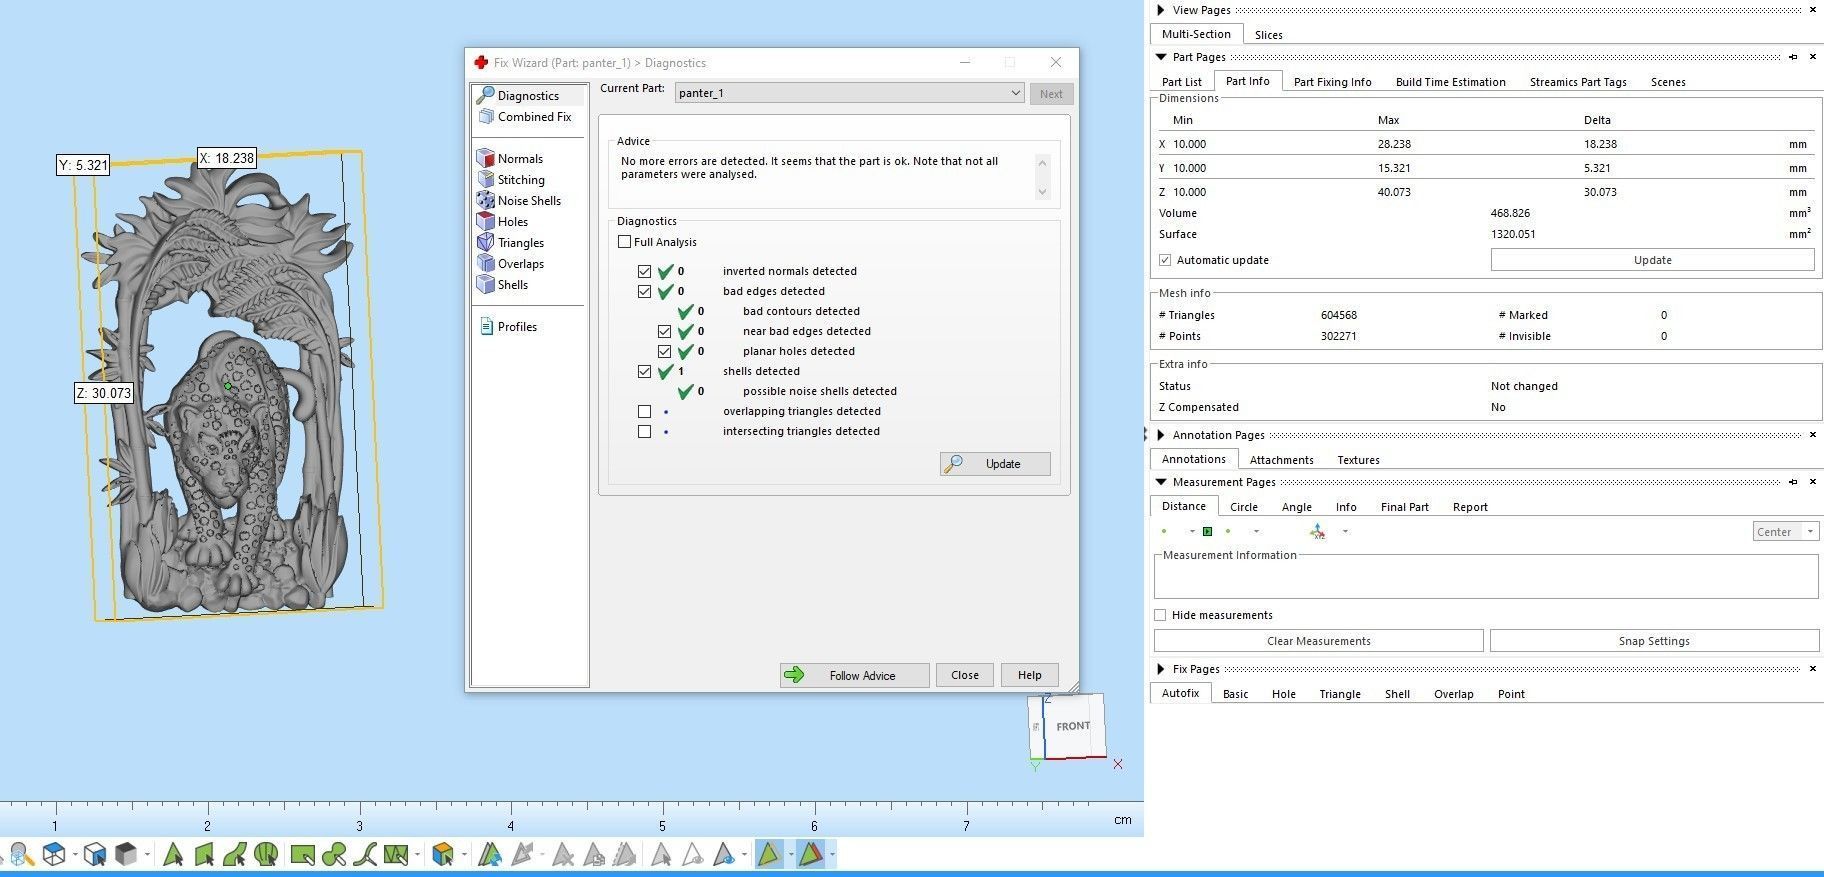Select the mark plane tool
Image resolution: width=1824 pixels, height=877 pixels.
click(x=204, y=854)
